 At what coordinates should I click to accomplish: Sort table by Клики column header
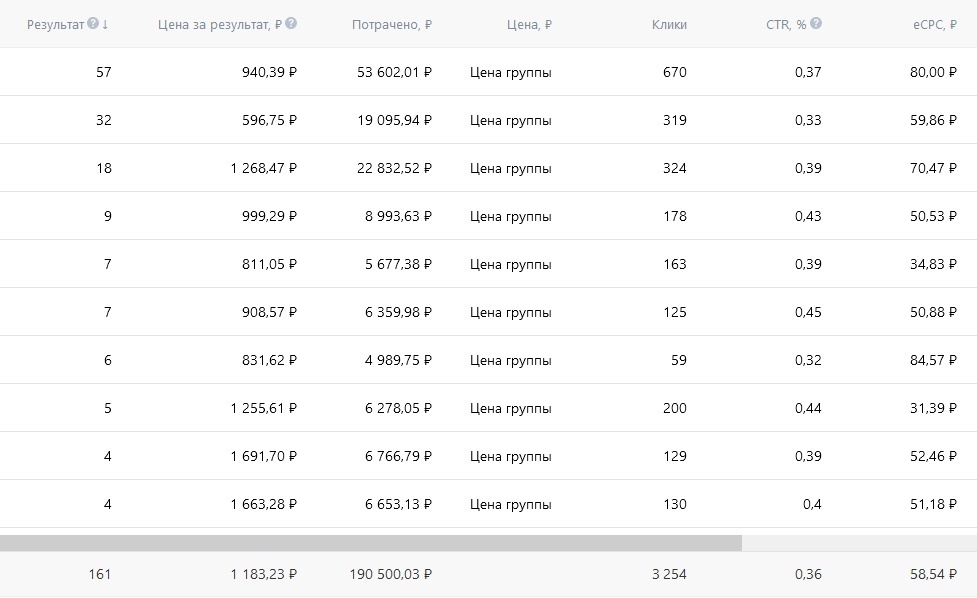(669, 24)
